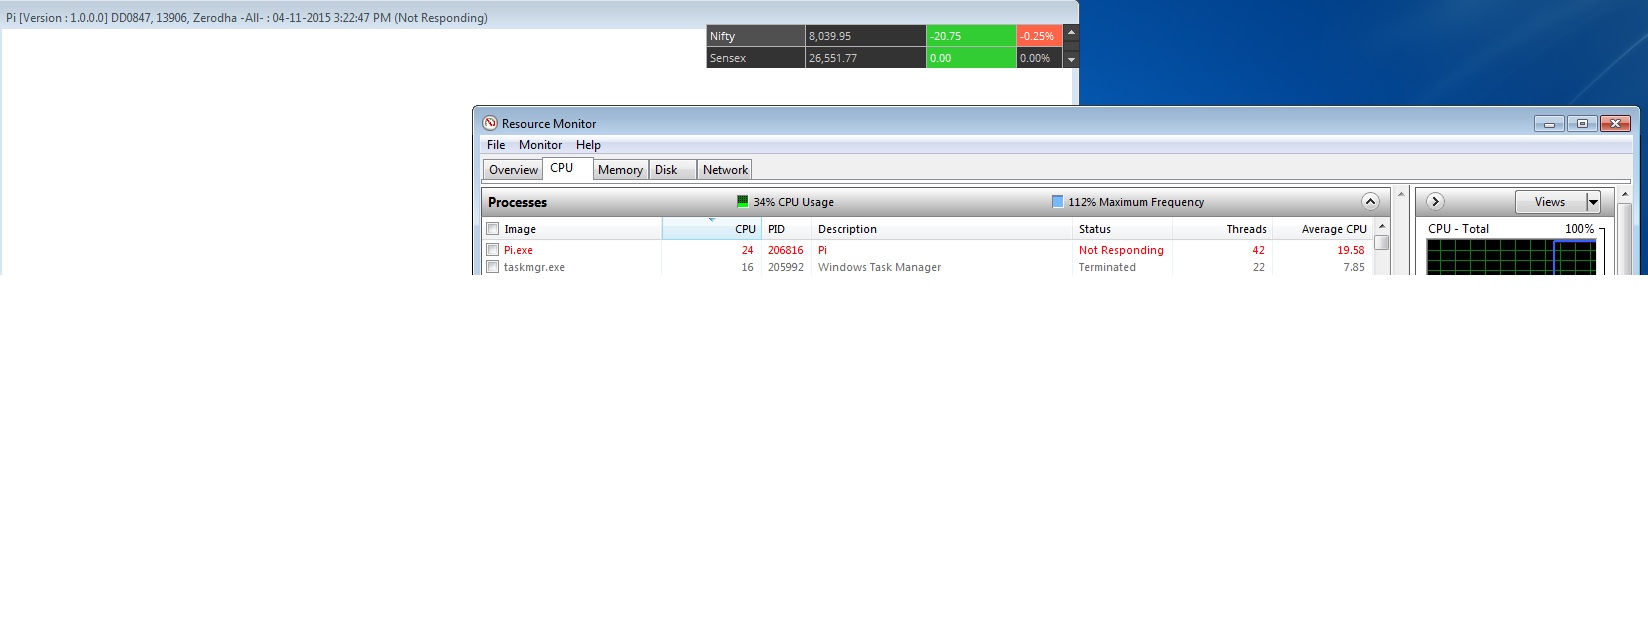Image resolution: width=1648 pixels, height=630 pixels.
Task: Sort by the Status column header
Action: coord(1122,229)
